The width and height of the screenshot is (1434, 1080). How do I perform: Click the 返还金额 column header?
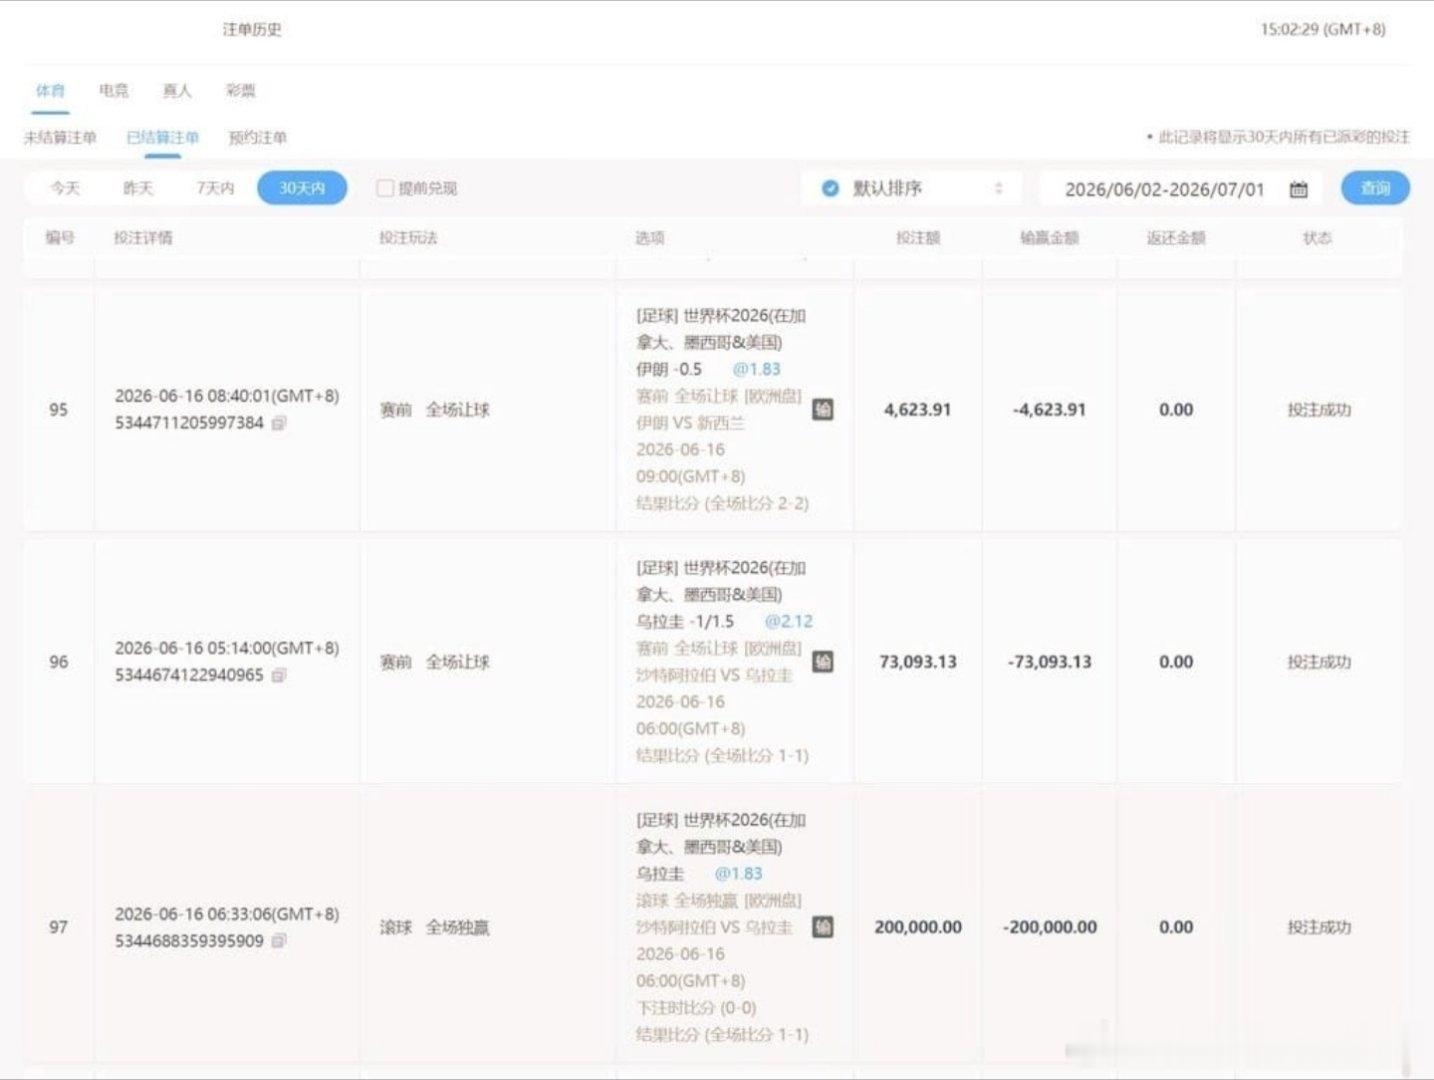(1176, 237)
